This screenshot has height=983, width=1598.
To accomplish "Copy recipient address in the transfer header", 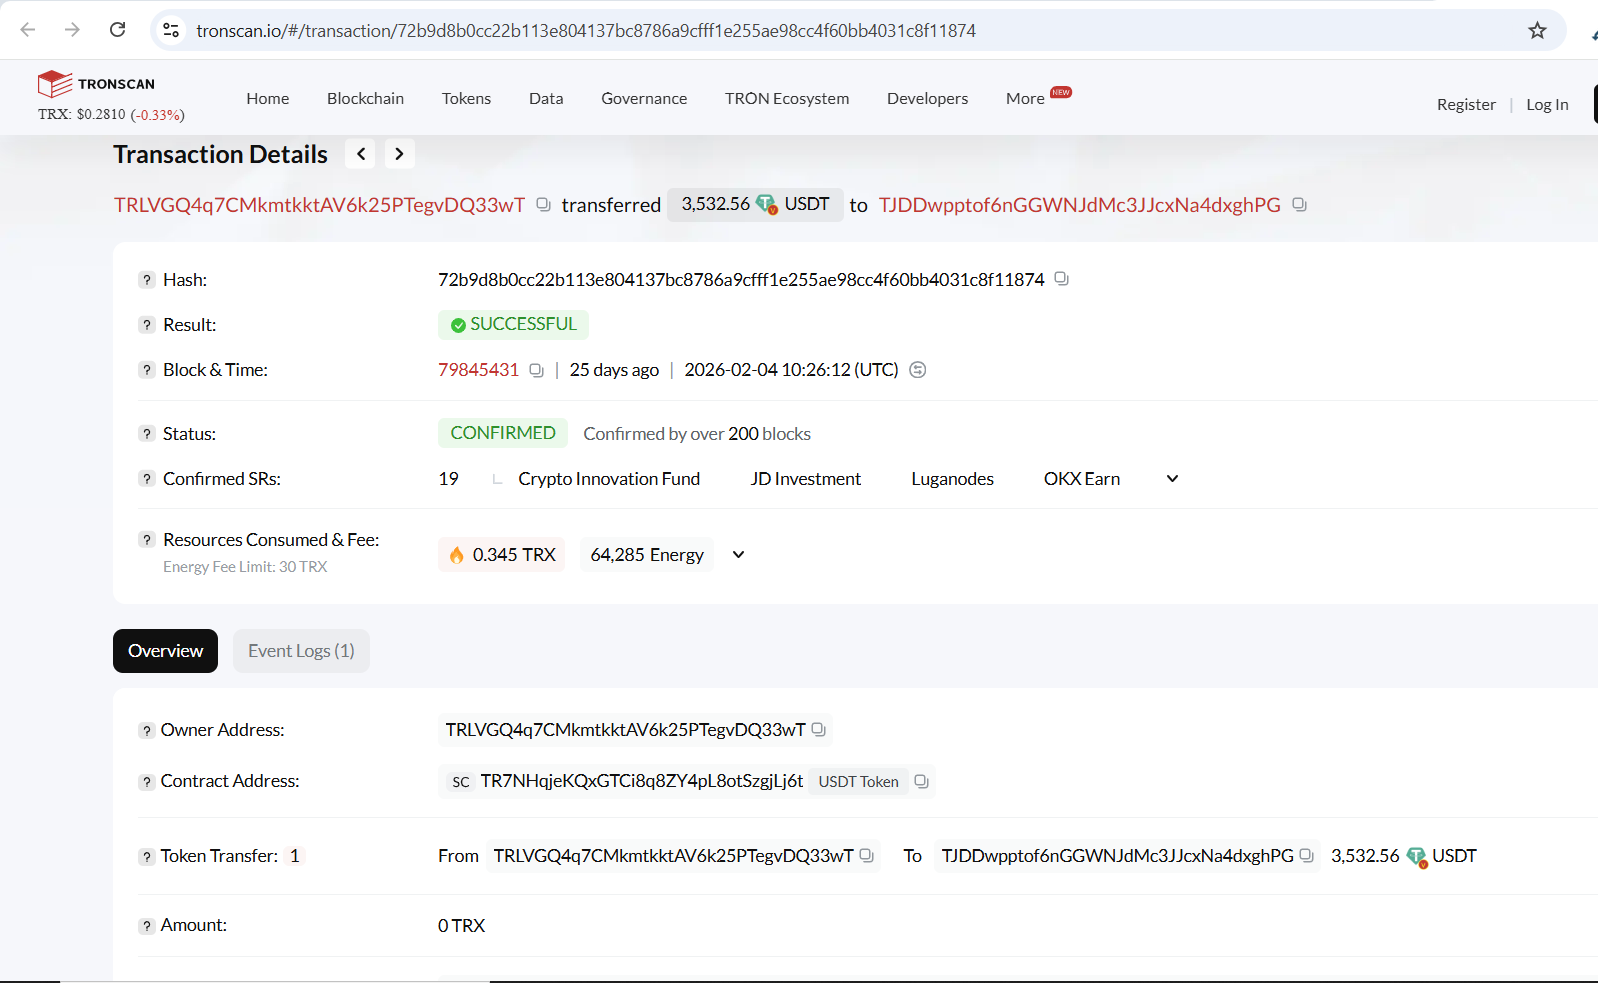I will [x=1299, y=205].
